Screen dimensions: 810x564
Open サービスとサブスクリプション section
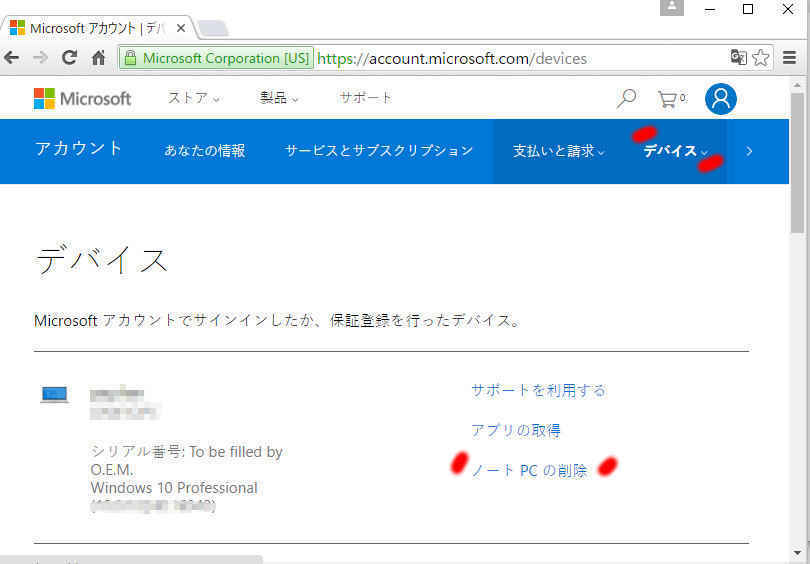379,151
